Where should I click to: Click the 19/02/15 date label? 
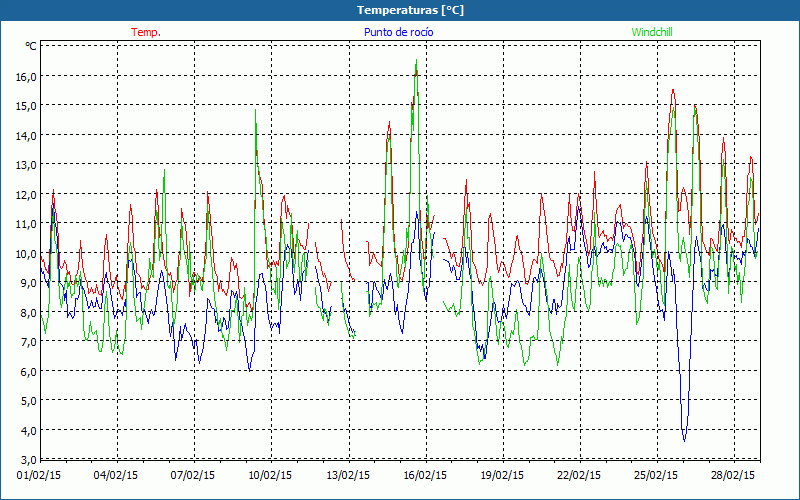(502, 475)
